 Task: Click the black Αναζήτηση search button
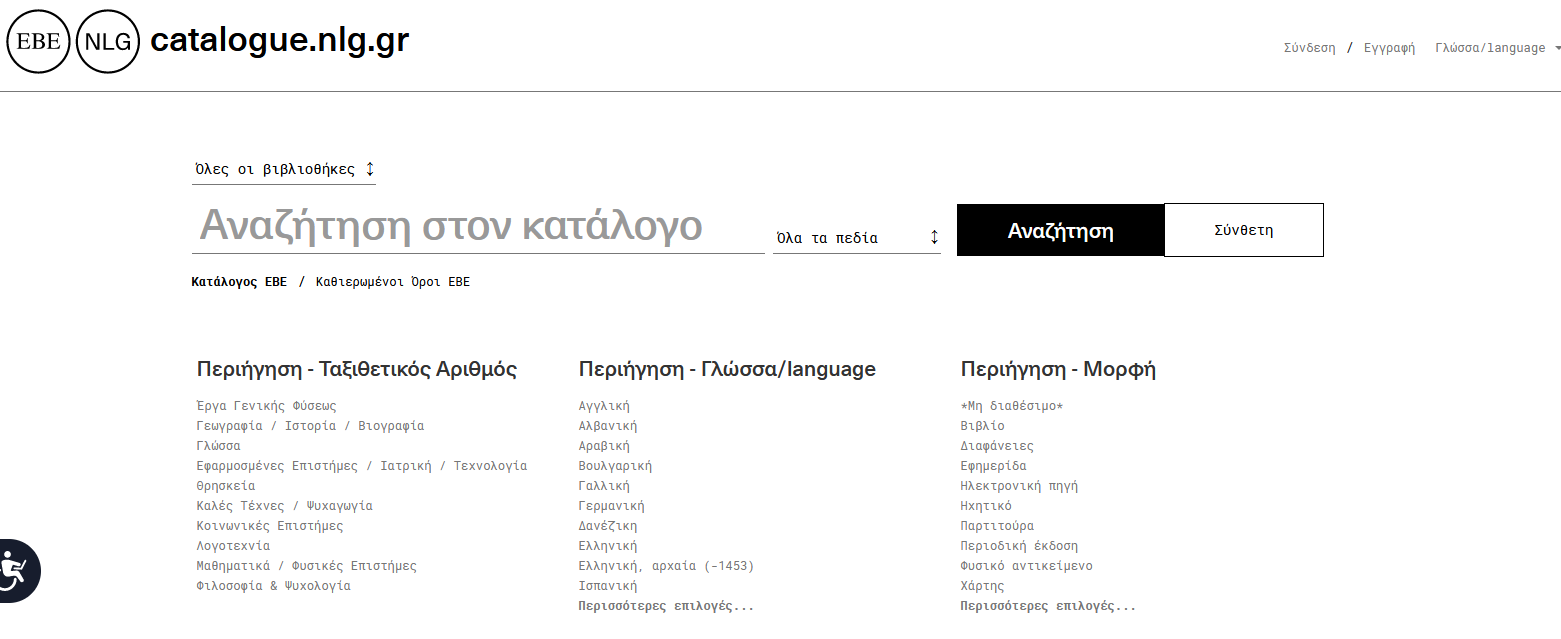coord(1060,230)
